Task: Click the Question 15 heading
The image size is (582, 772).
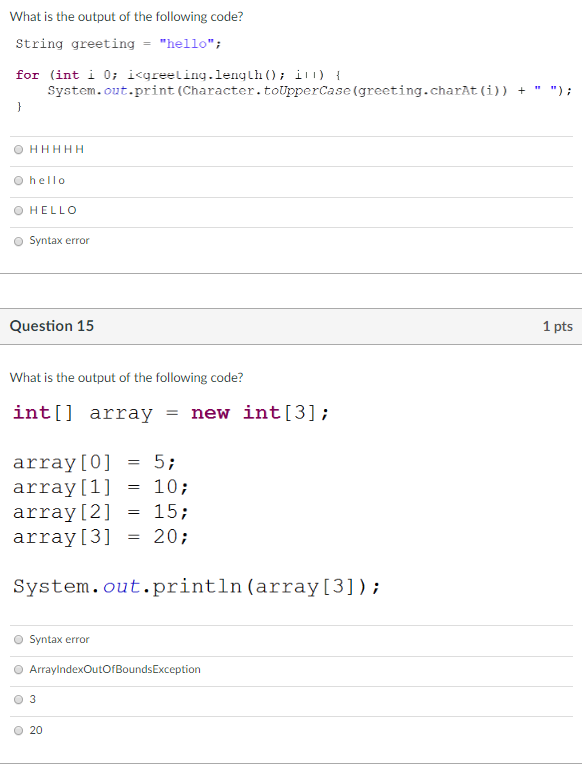Action: click(52, 326)
